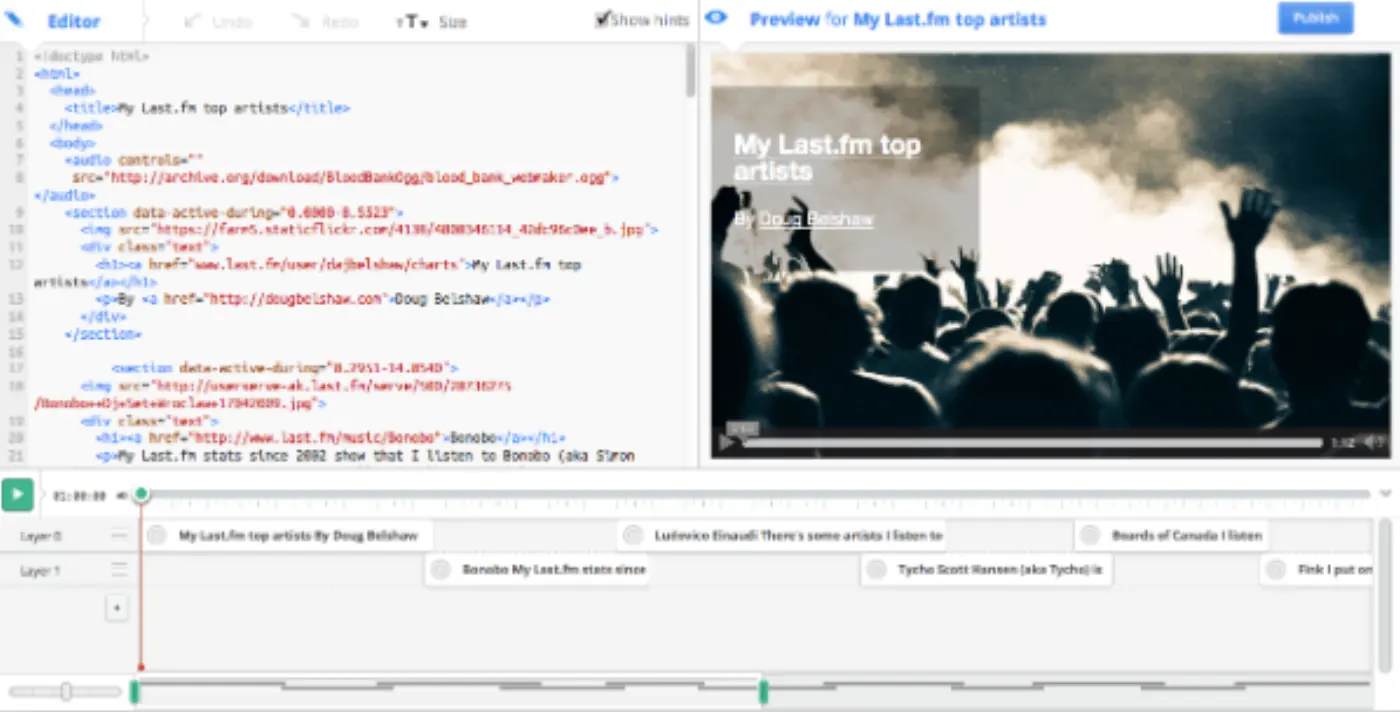Select the Layer 0 label
1400x712 pixels.
(41, 536)
